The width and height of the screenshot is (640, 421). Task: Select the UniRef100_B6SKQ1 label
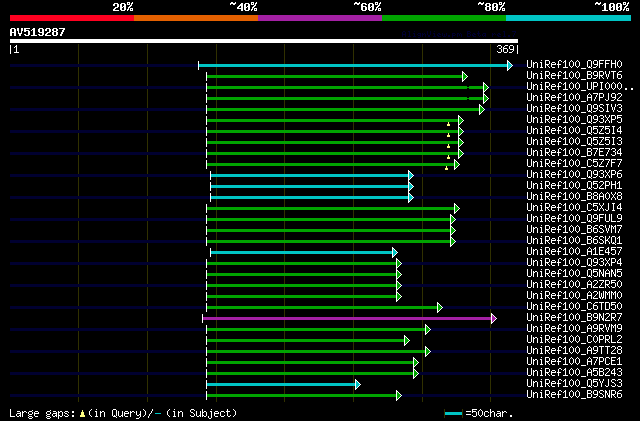coord(574,241)
